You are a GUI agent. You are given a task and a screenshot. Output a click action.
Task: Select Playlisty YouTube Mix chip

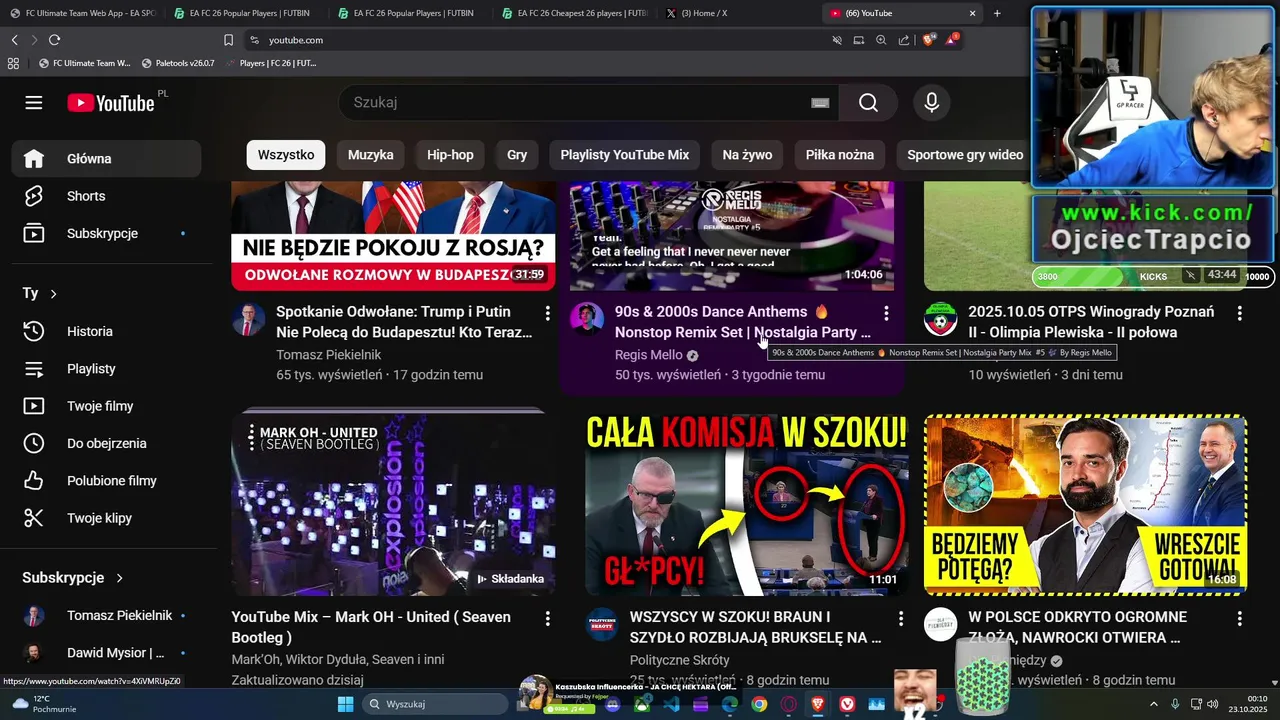[x=625, y=155]
